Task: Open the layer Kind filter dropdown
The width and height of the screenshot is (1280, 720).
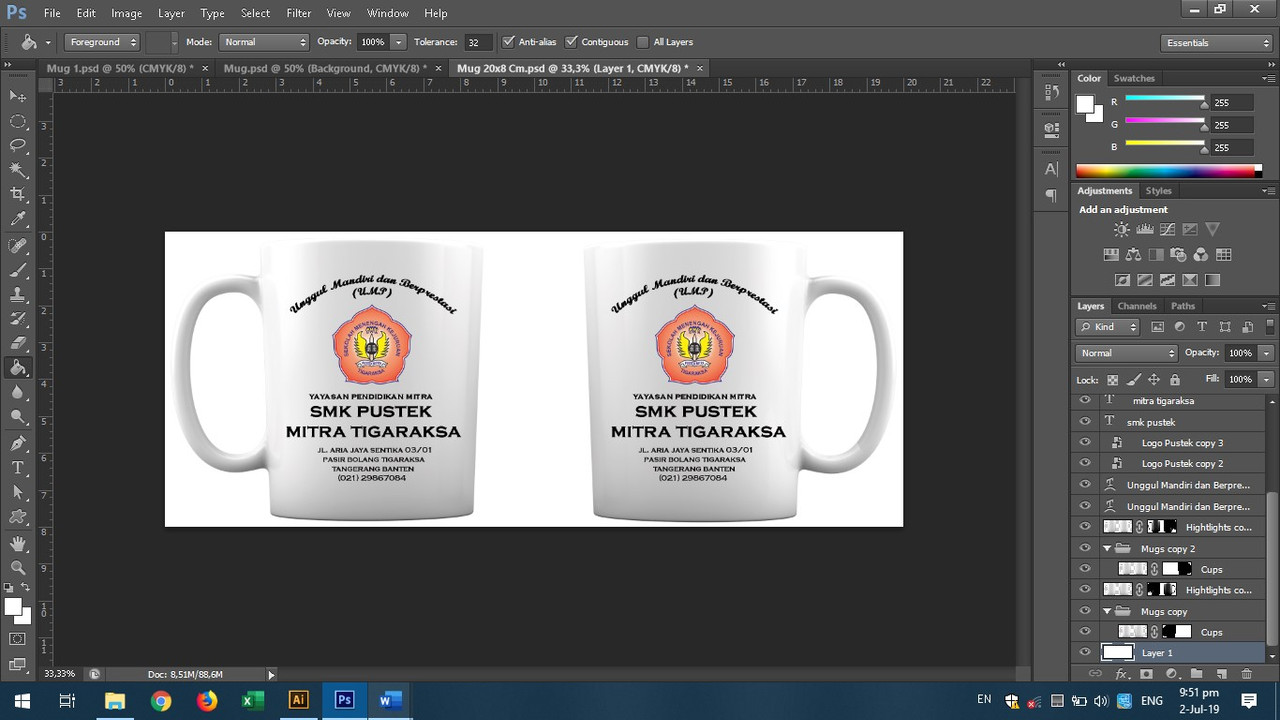Action: [1108, 327]
